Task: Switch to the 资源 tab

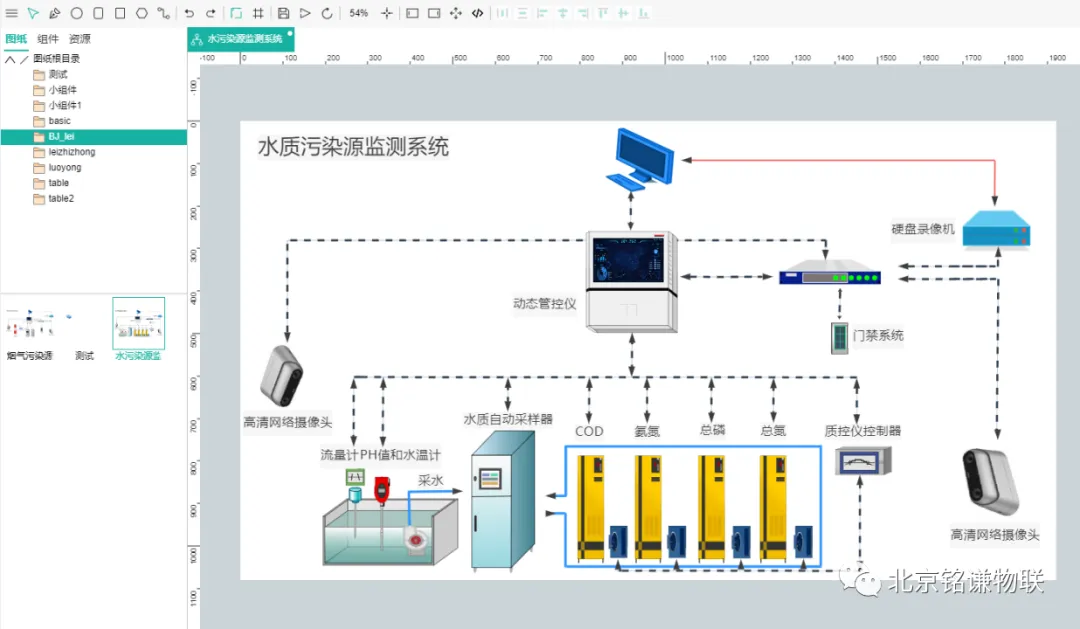Action: (x=80, y=39)
